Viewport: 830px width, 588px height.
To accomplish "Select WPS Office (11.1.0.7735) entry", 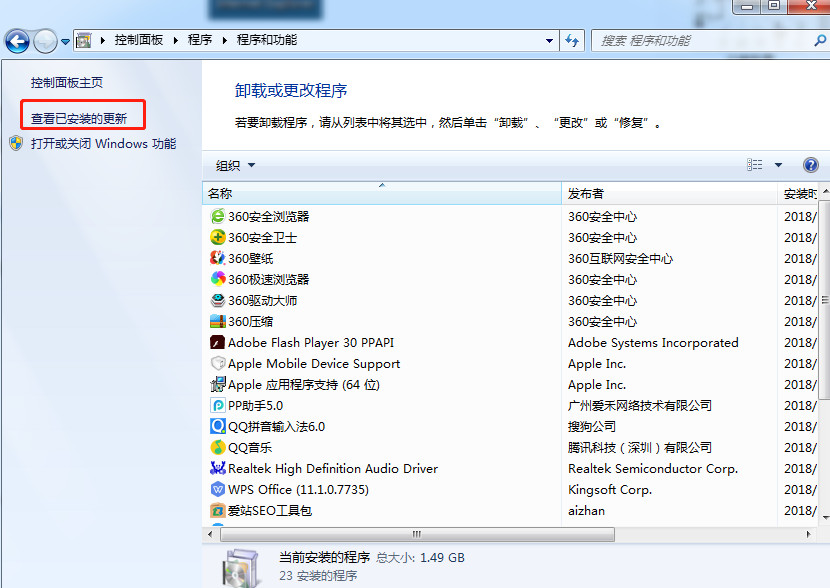I will [298, 490].
